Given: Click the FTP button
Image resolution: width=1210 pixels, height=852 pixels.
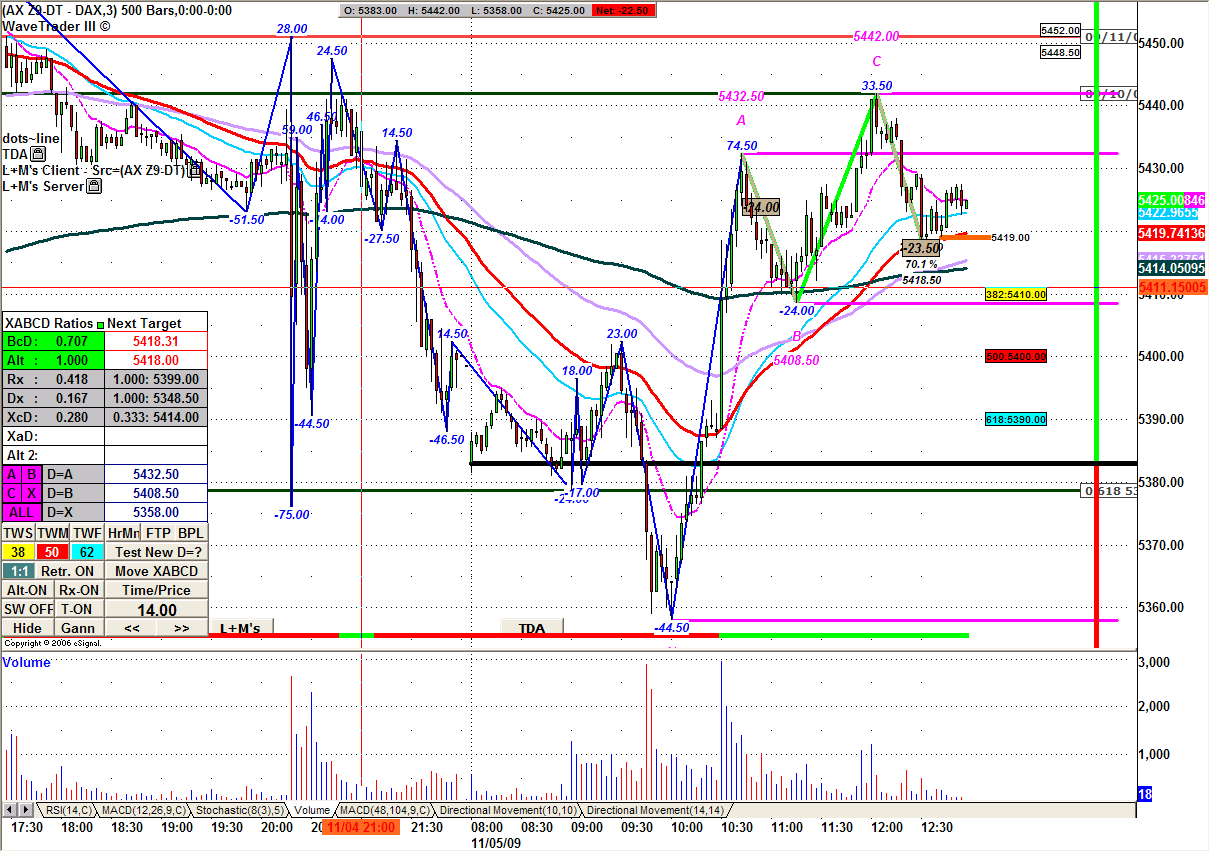Looking at the screenshot, I should point(158,534).
